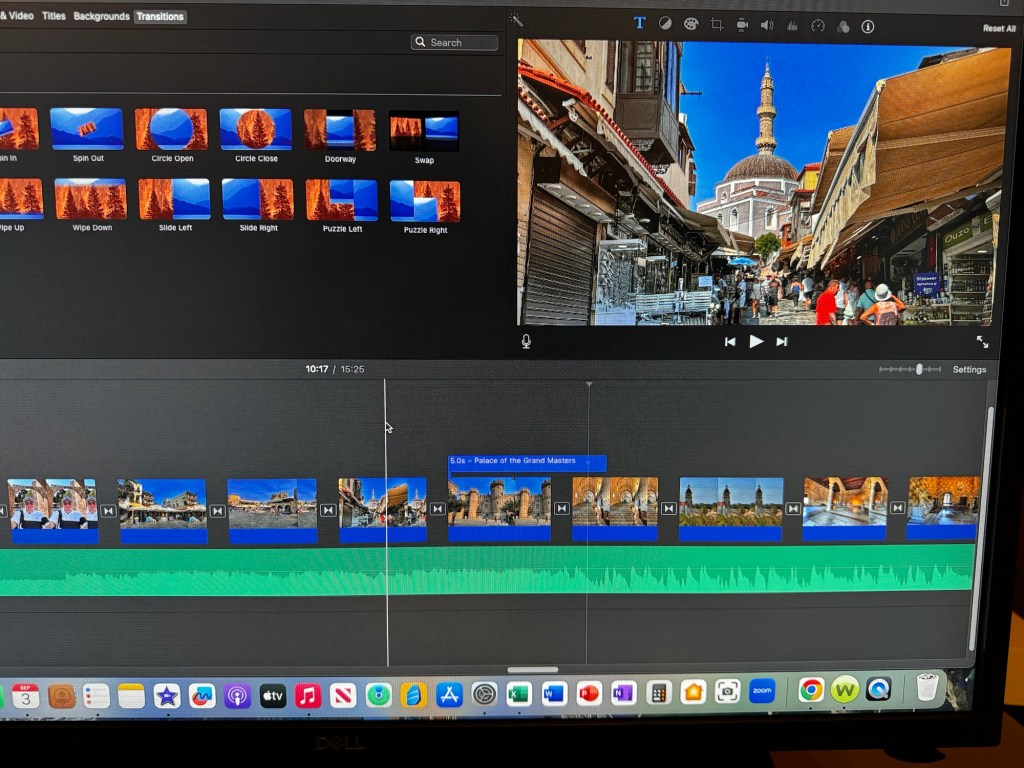Click the voiceover microphone icon
The image size is (1024, 768).
click(x=526, y=342)
